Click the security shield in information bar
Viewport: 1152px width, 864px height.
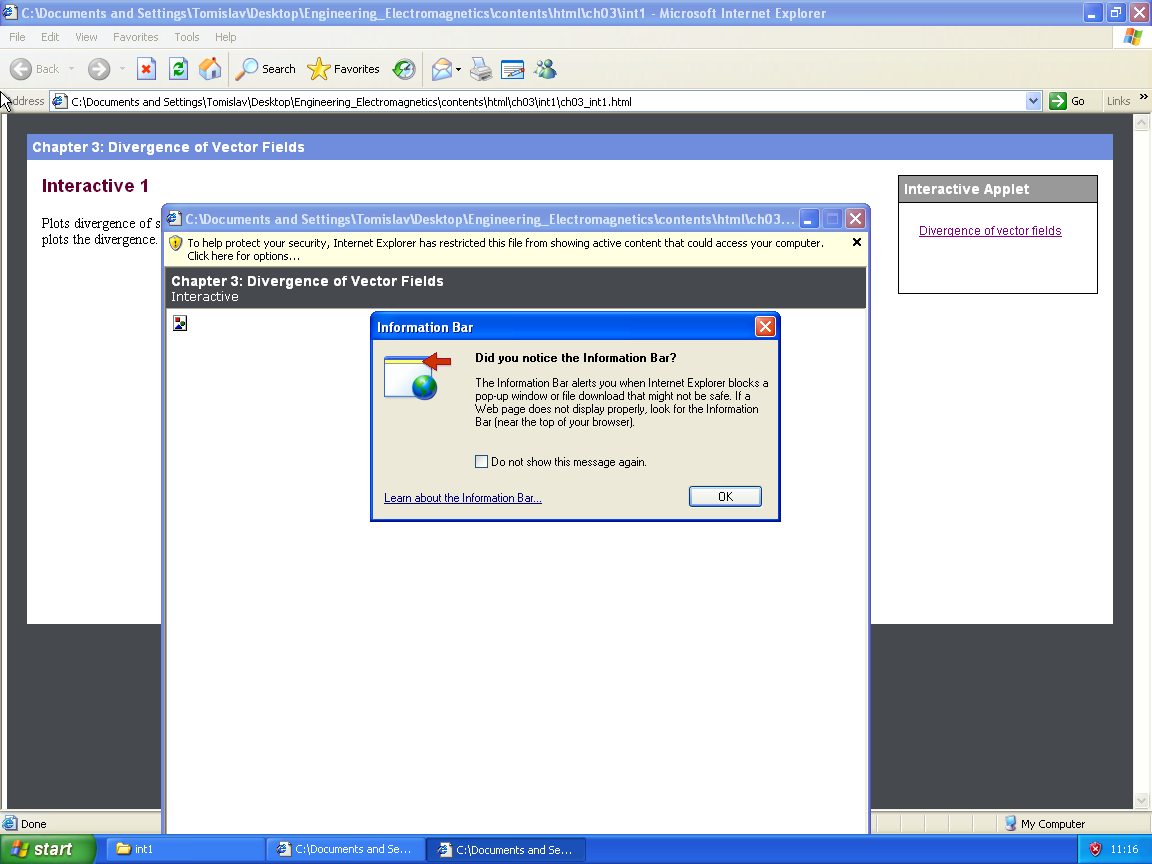coord(175,243)
